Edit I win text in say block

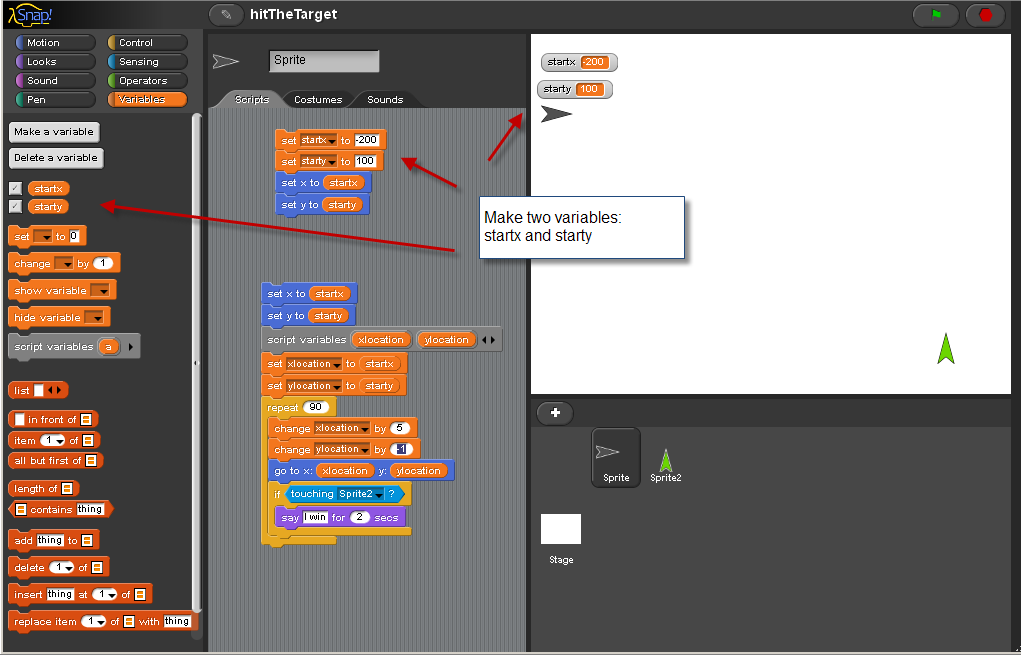coord(315,517)
